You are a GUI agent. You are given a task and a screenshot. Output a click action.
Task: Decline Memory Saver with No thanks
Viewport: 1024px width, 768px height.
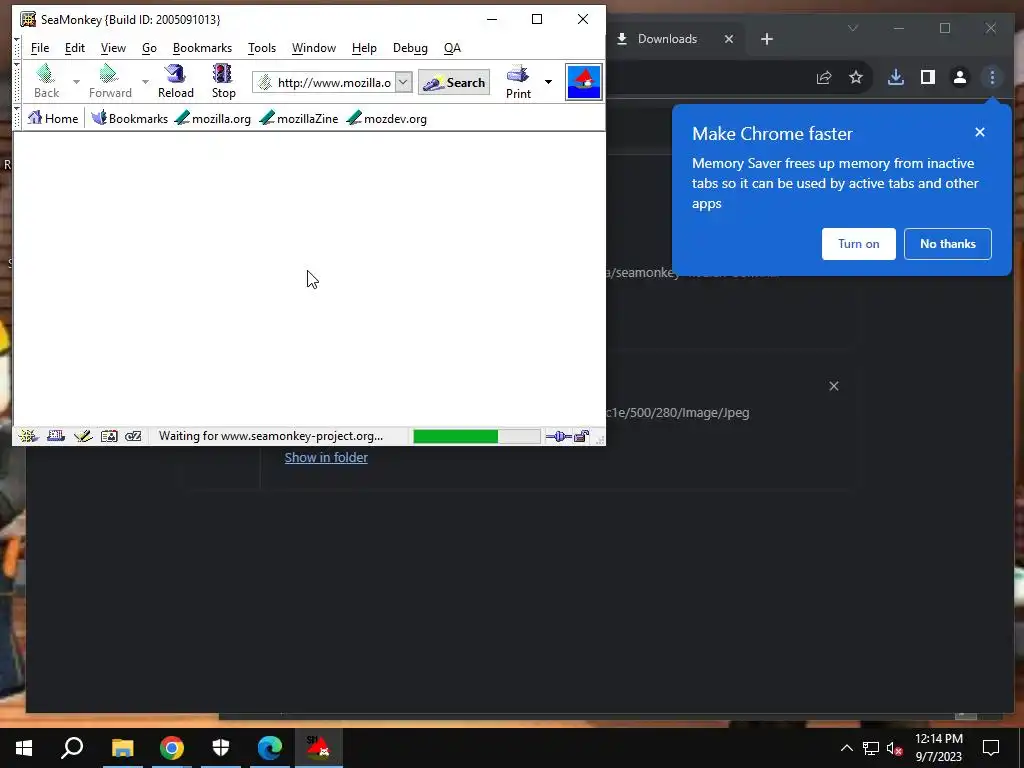[948, 244]
